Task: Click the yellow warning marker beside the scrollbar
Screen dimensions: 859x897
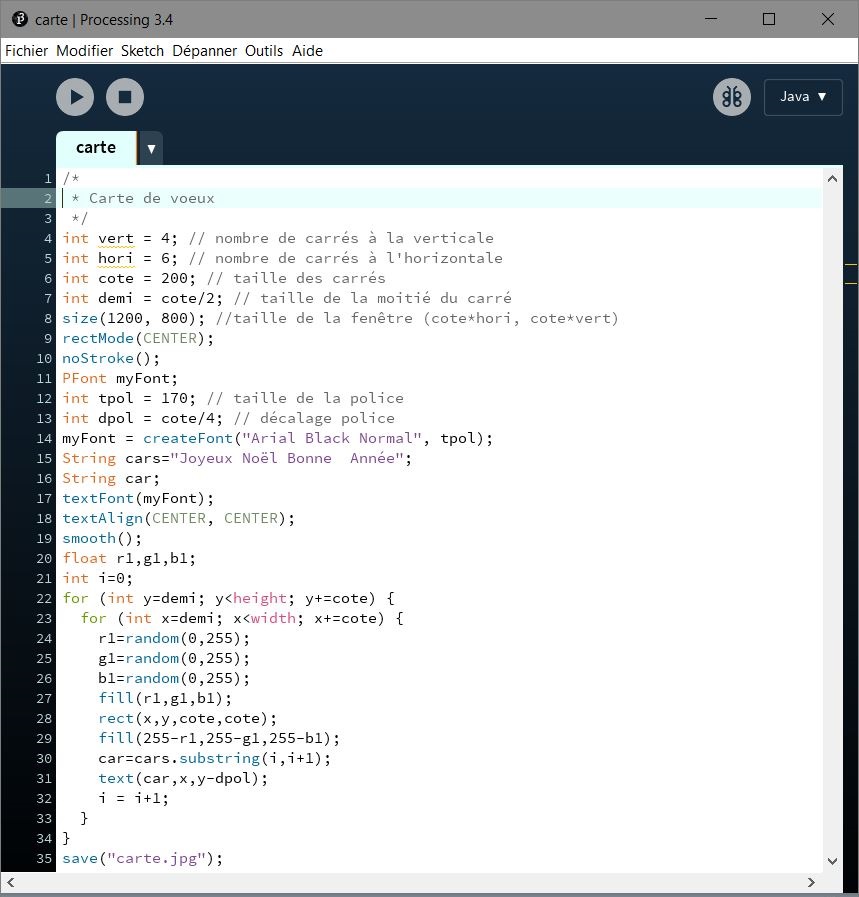Action: (851, 265)
